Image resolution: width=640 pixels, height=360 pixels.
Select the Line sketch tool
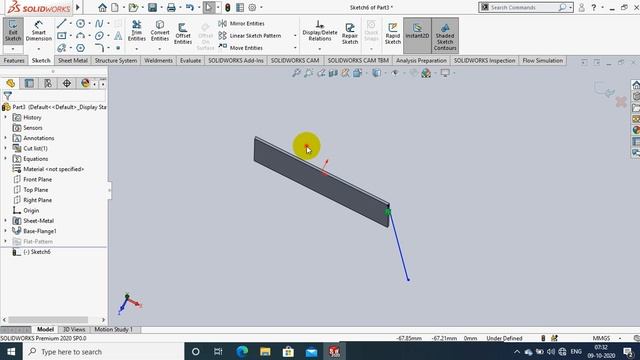pos(62,24)
